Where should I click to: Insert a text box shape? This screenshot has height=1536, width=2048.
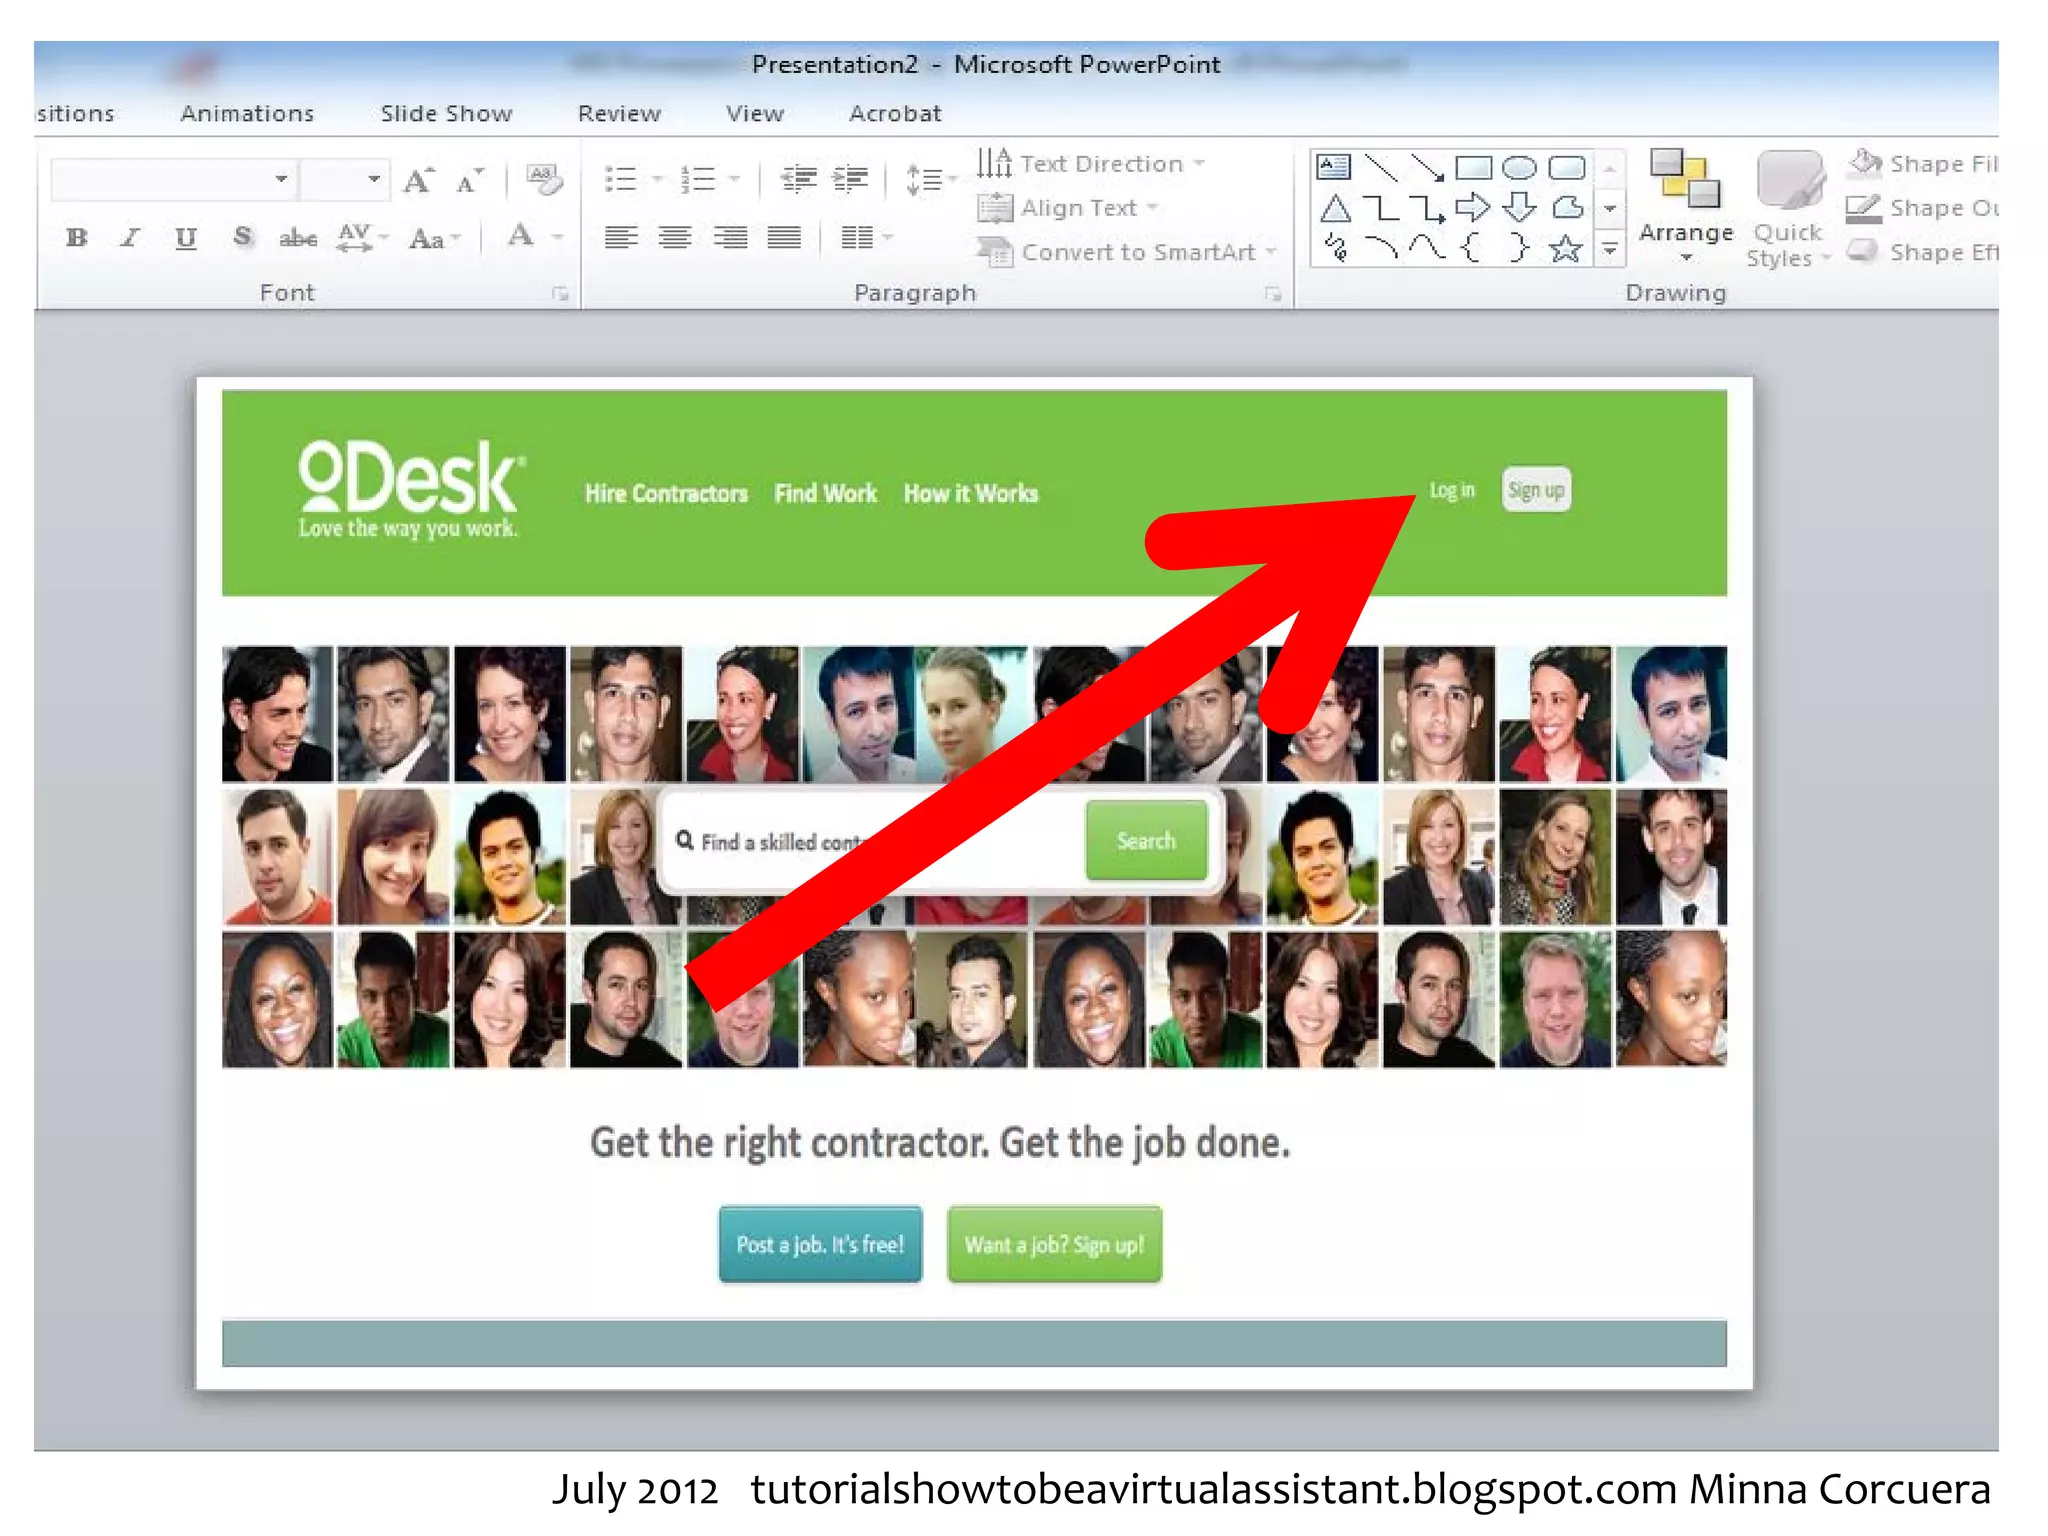point(1334,167)
